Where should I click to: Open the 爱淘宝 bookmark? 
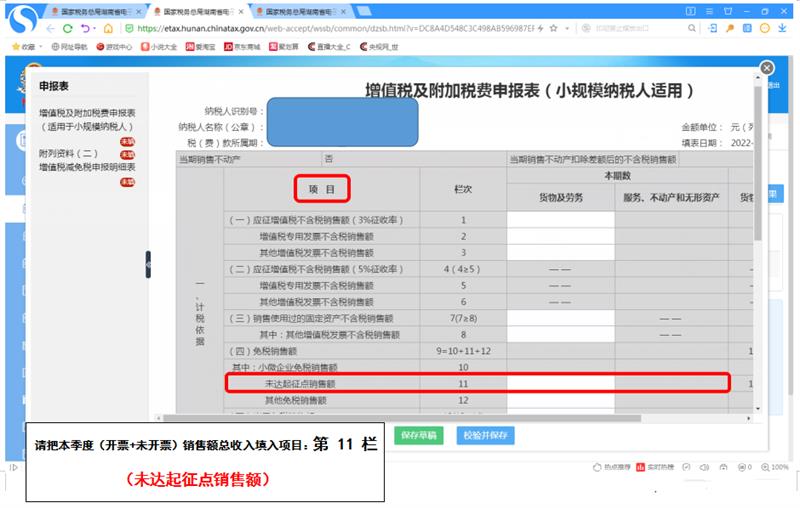click(x=203, y=46)
